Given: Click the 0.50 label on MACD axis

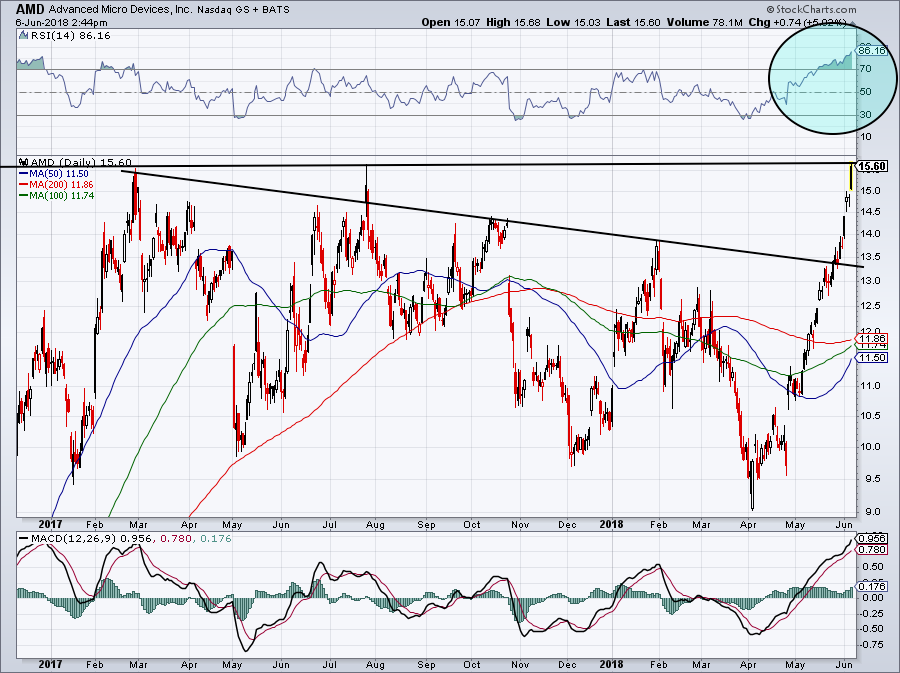Looking at the screenshot, I should coord(870,567).
